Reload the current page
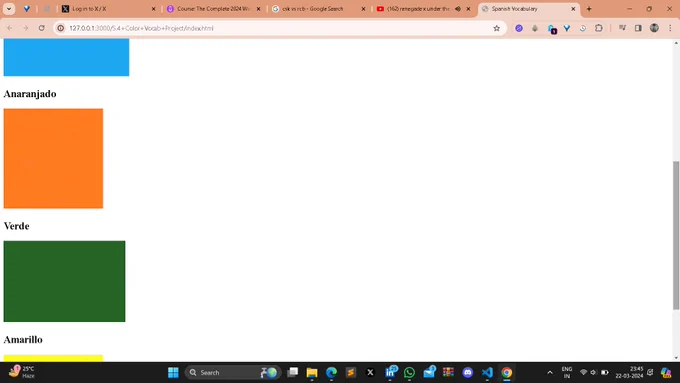This screenshot has width=680, height=383. (42, 28)
